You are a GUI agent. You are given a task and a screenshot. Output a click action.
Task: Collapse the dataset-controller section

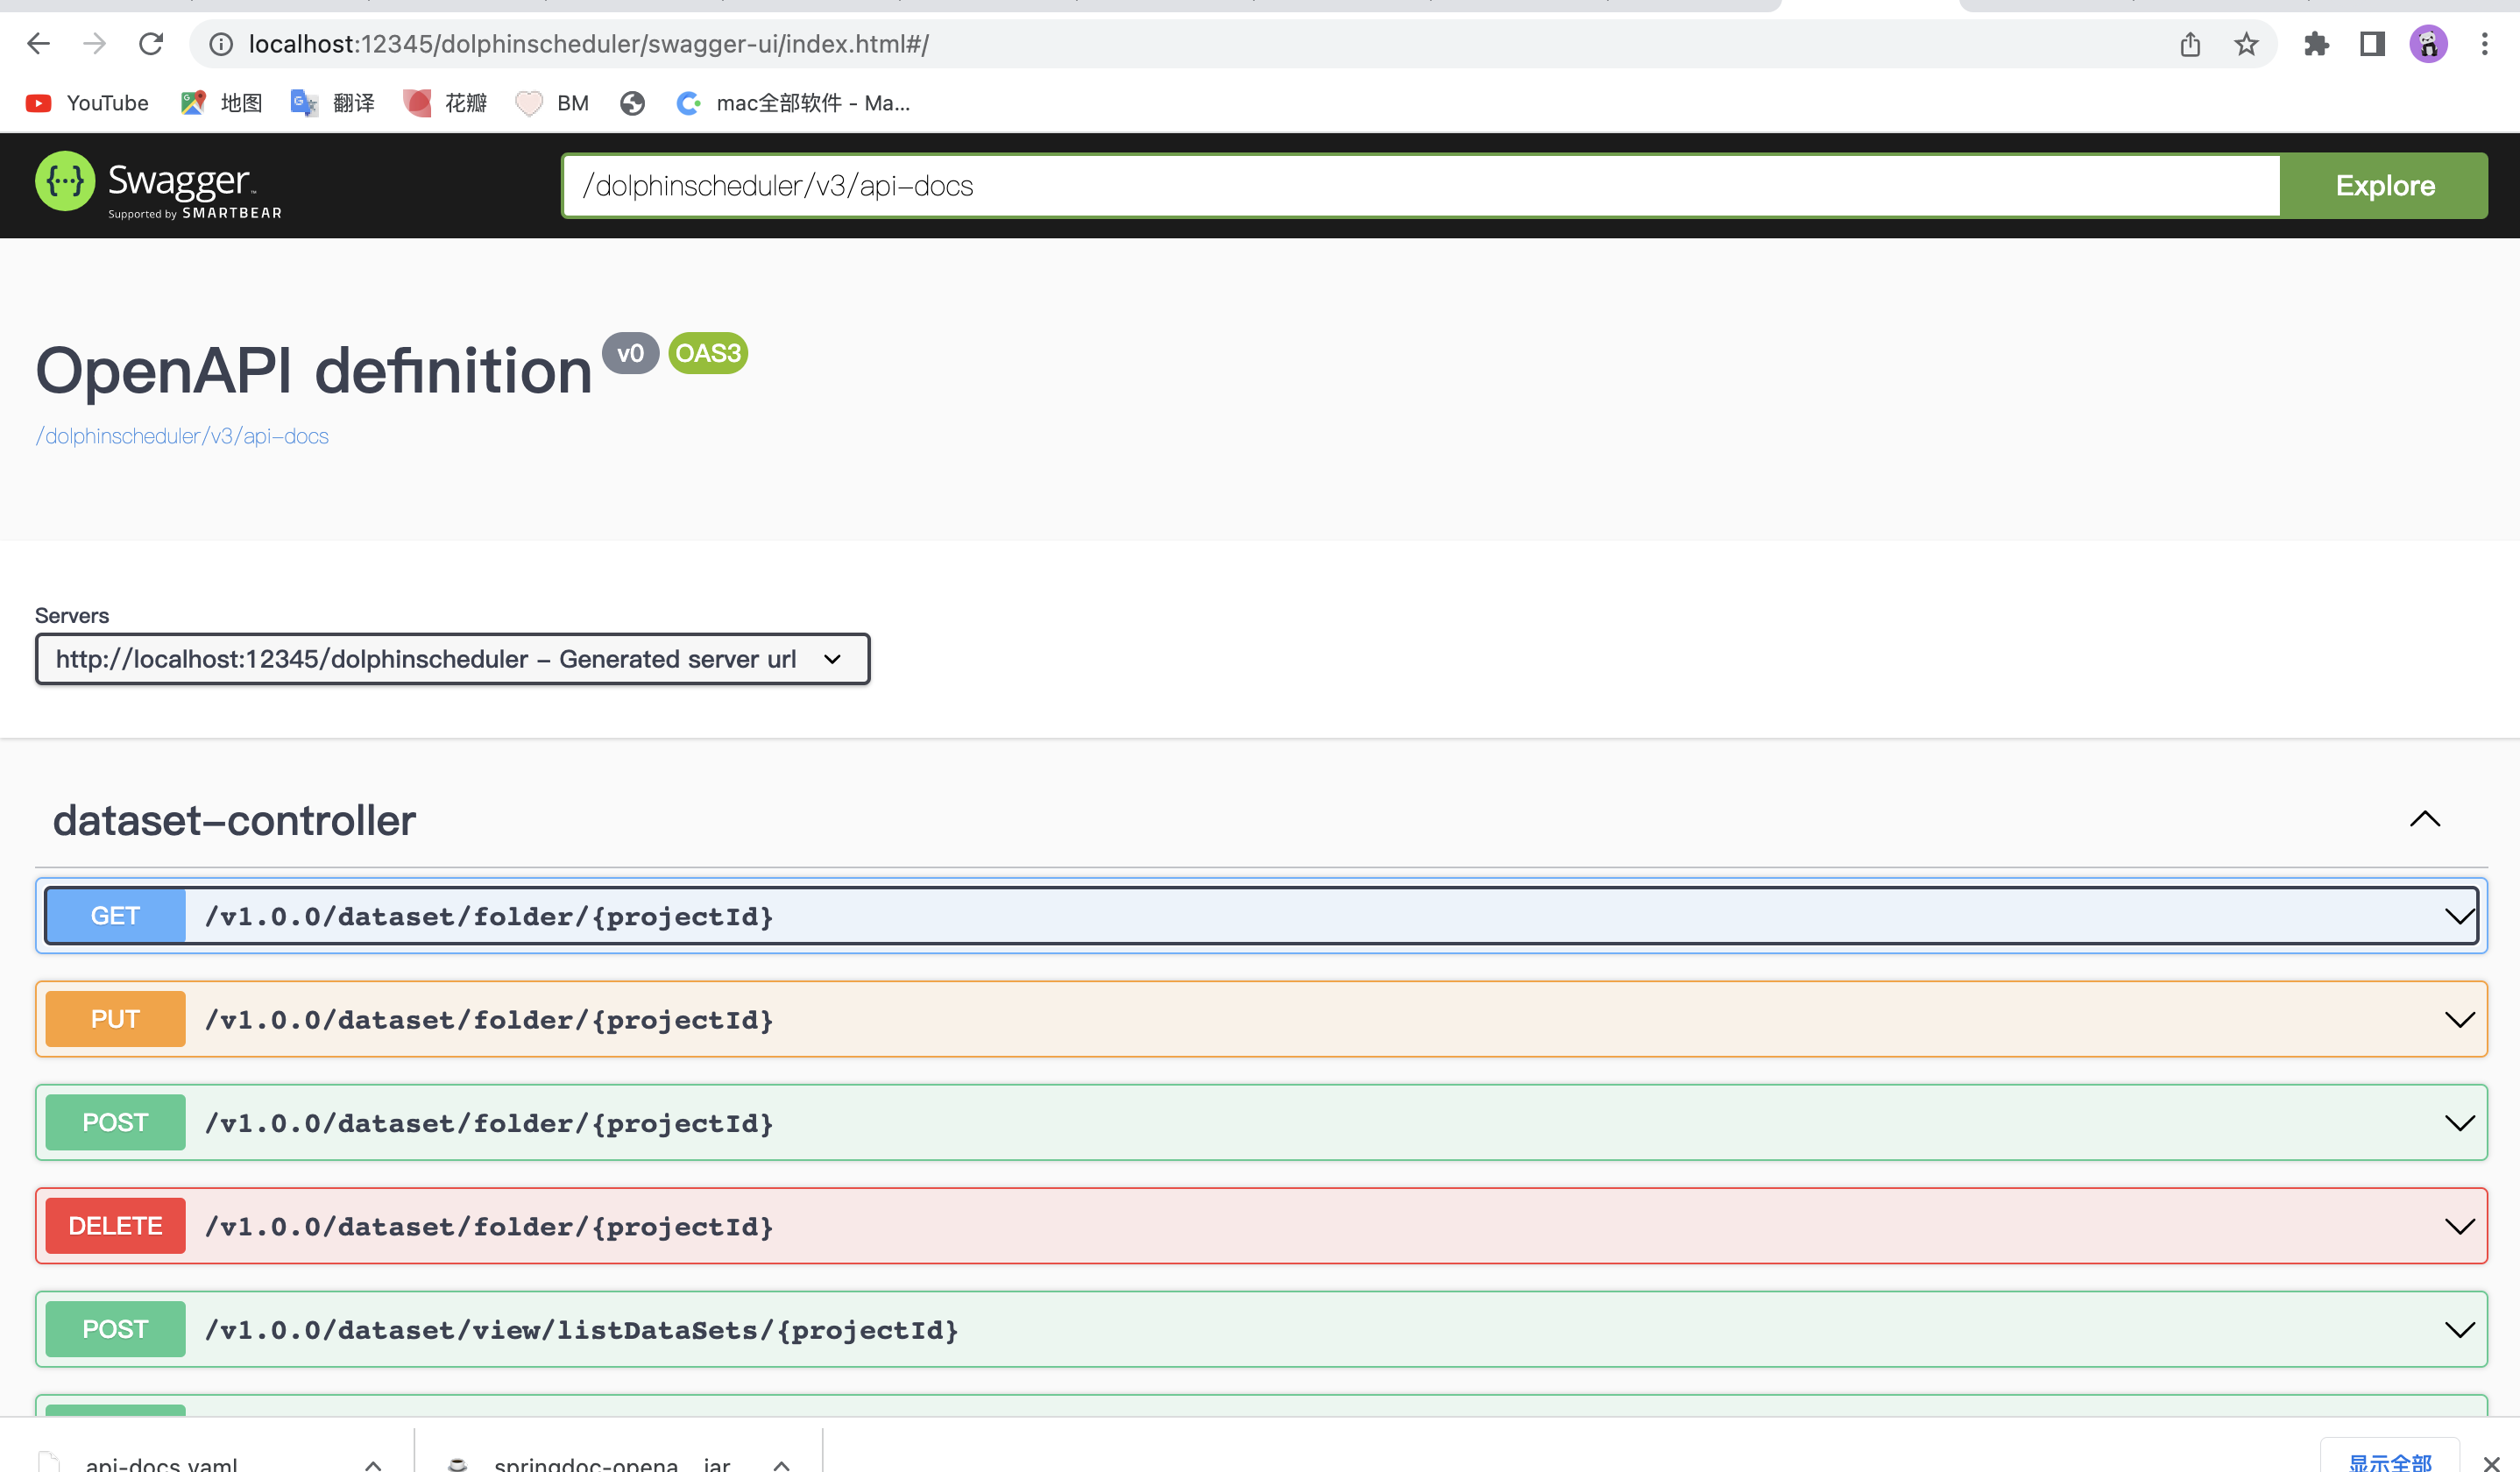point(2424,820)
